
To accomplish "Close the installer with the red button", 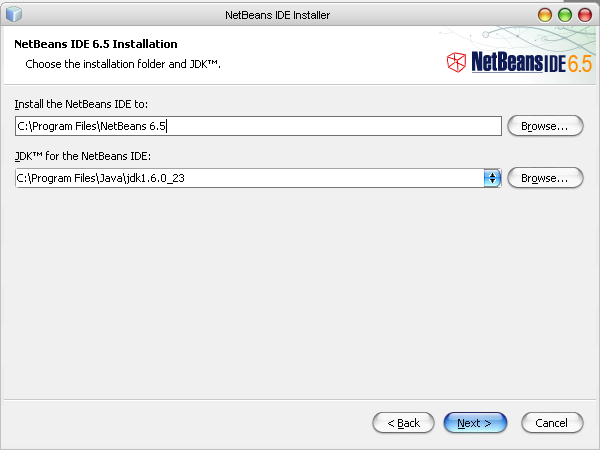I will (583, 15).
